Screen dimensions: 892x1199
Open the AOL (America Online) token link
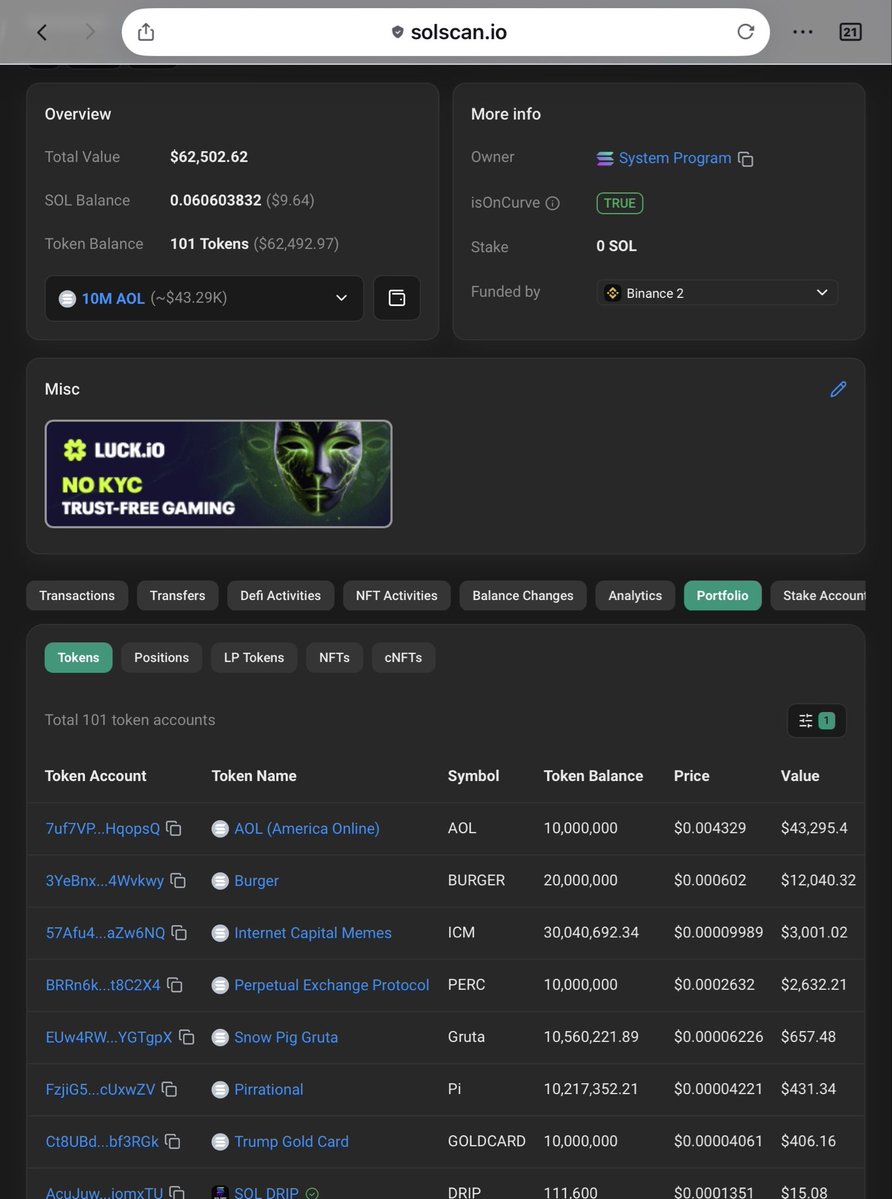(306, 829)
